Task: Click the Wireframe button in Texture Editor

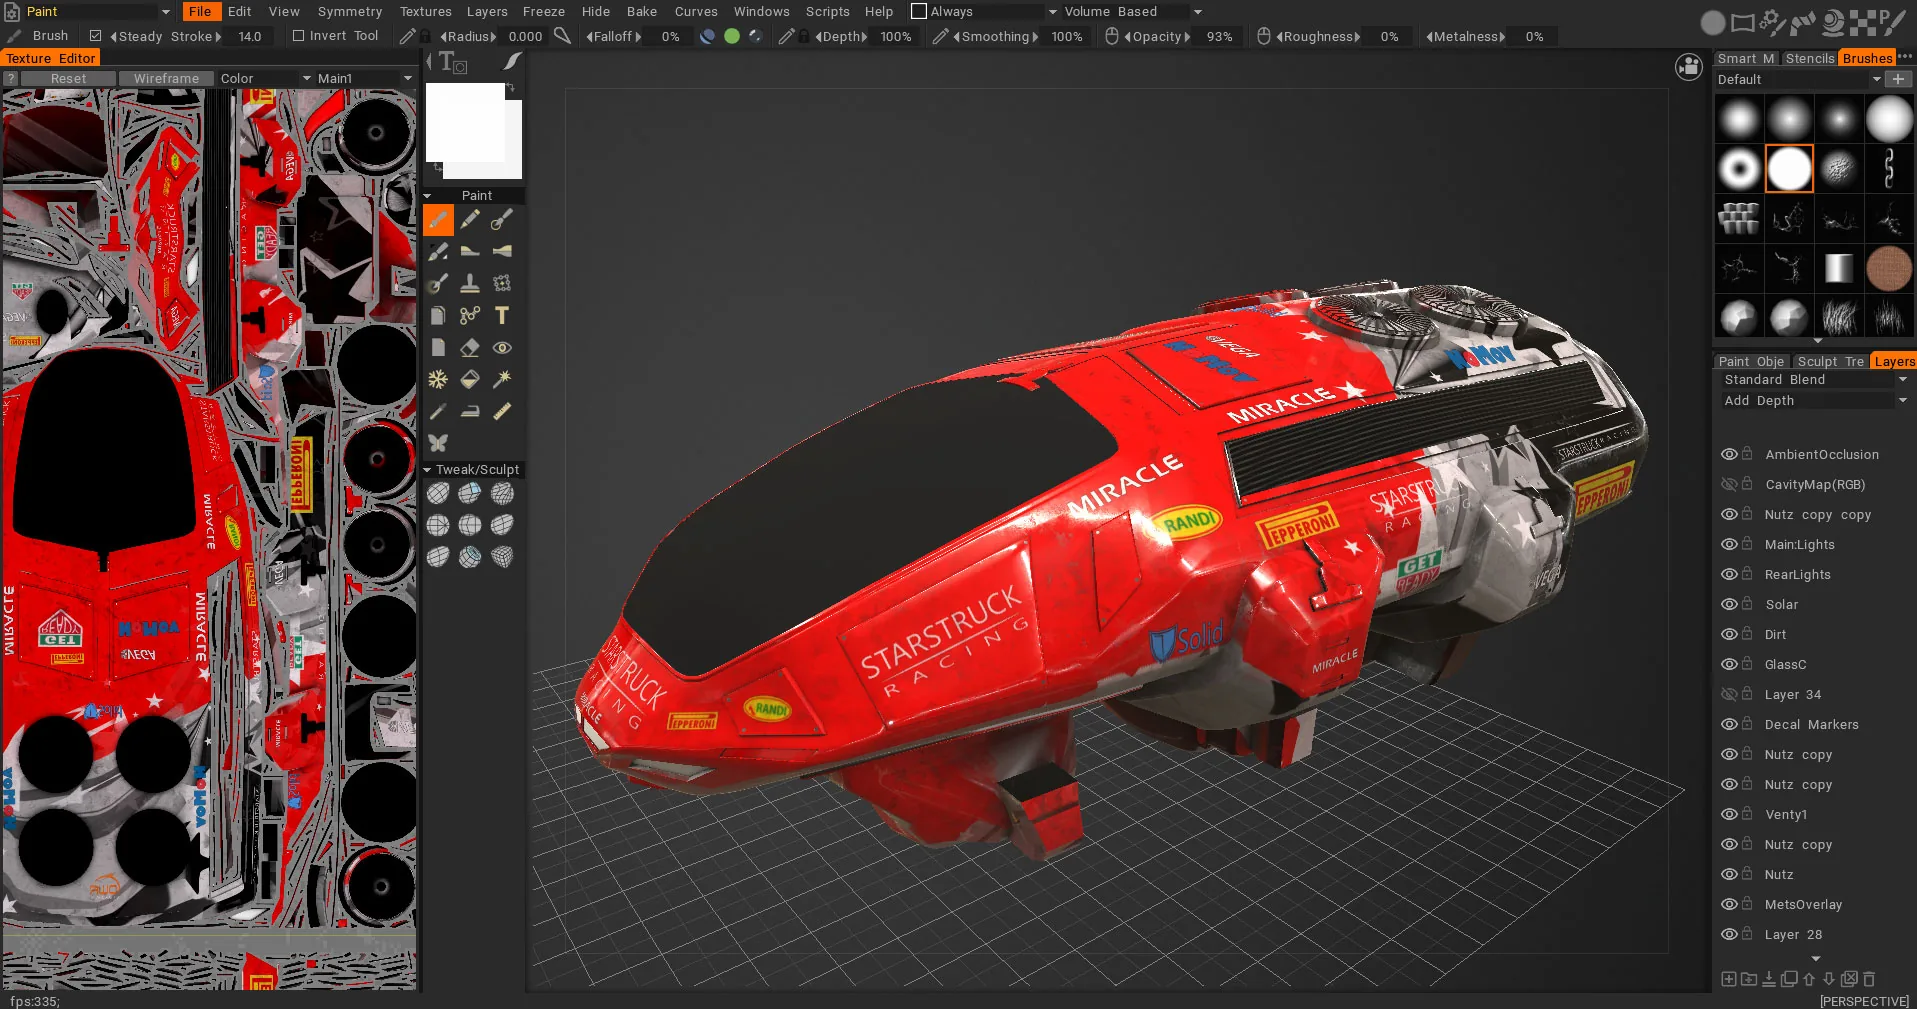Action: click(166, 78)
